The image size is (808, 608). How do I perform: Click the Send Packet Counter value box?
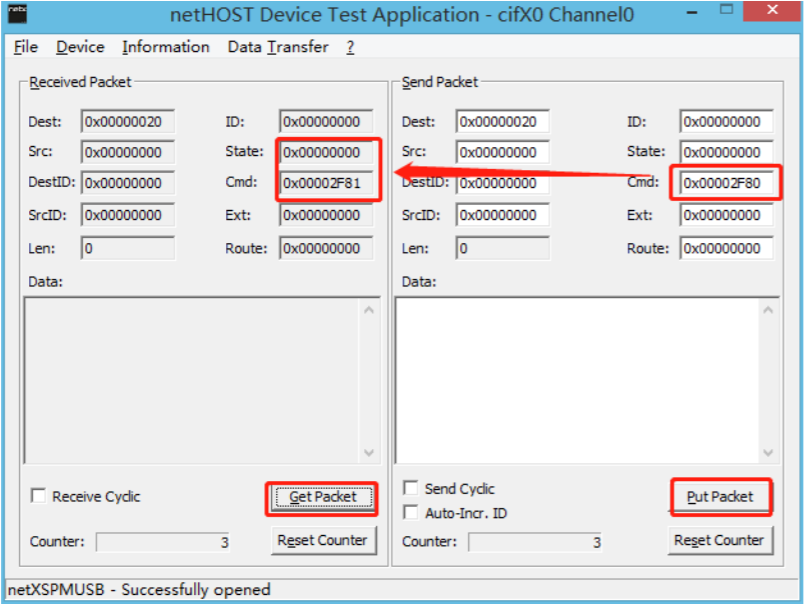[535, 542]
